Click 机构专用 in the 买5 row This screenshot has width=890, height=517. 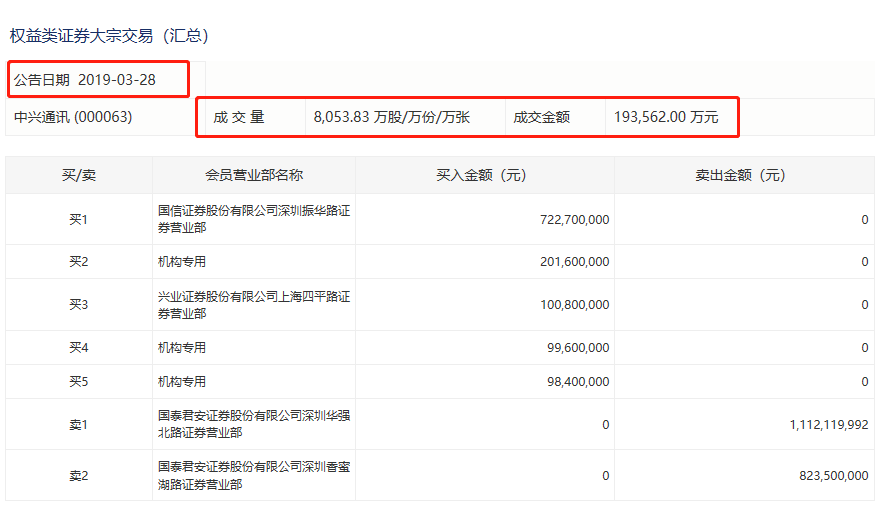(182, 381)
